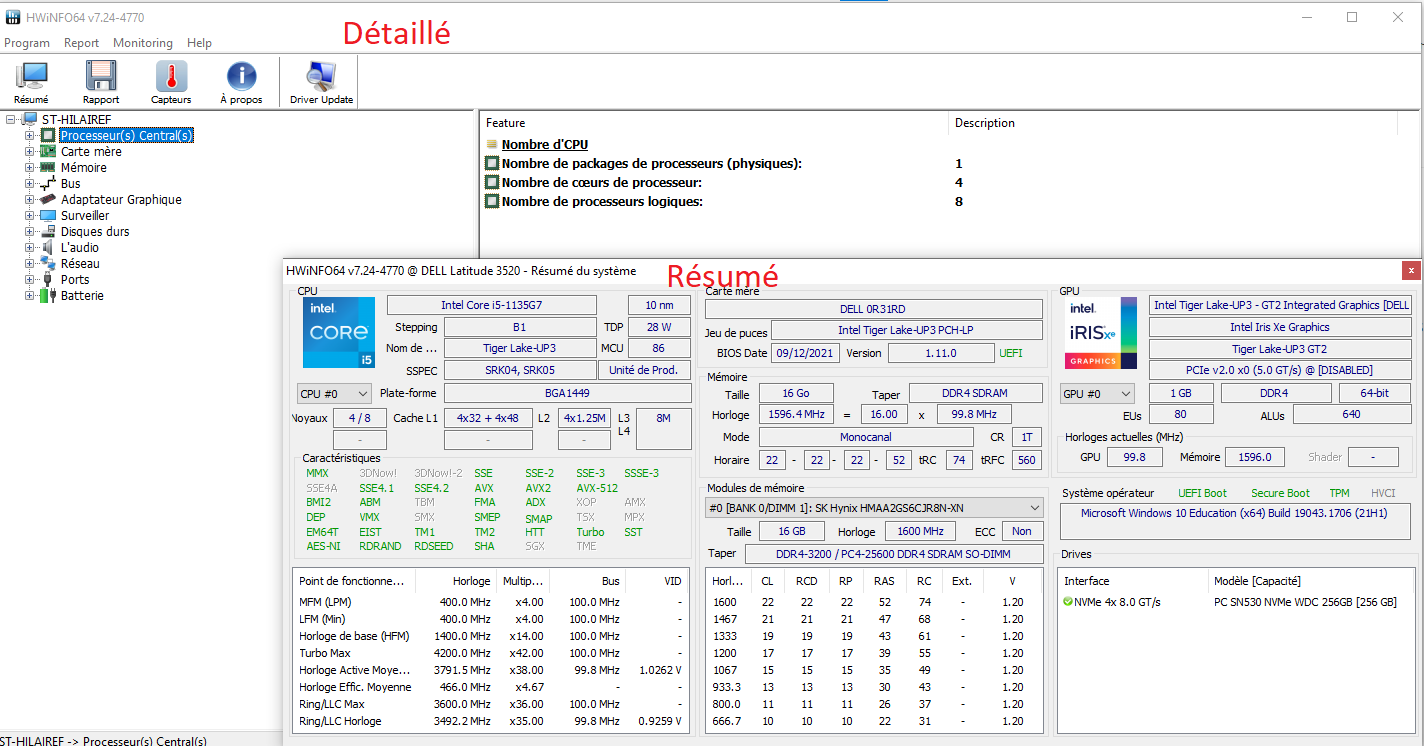Click the Description column header
Image resolution: width=1424 pixels, height=746 pixels.
click(x=985, y=123)
